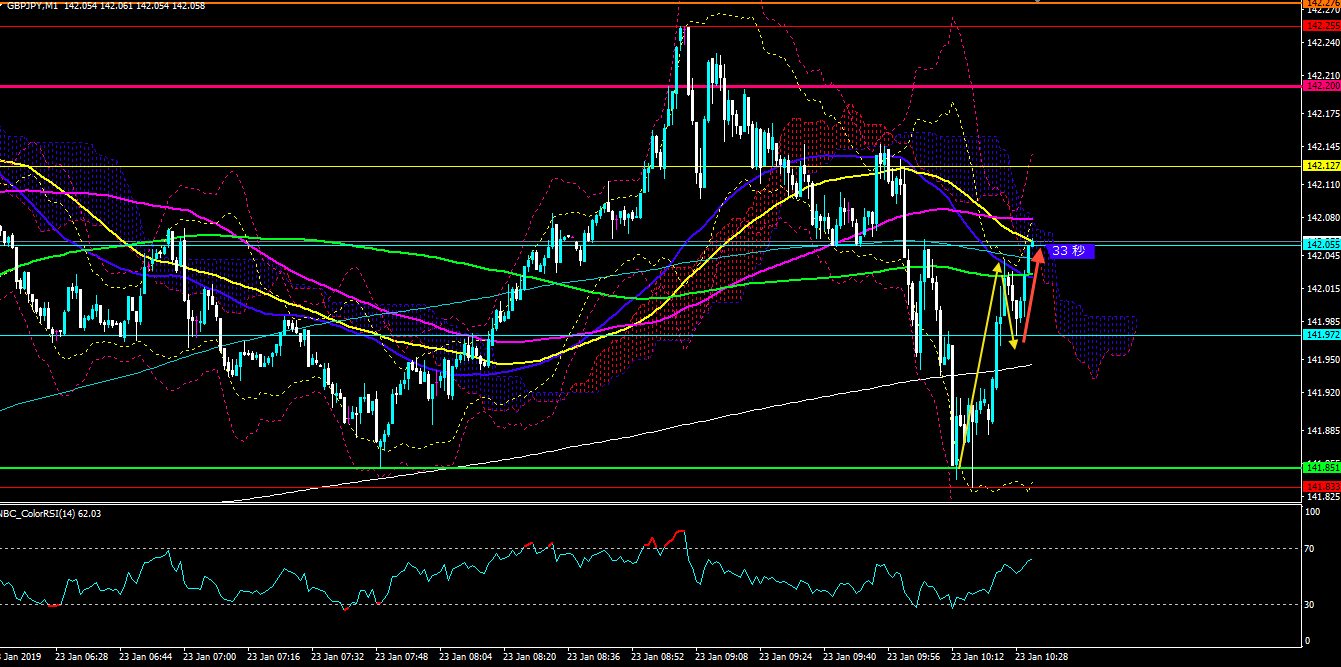
Task: Click the GBPJPY,M1 chart title
Action: click(30, 6)
